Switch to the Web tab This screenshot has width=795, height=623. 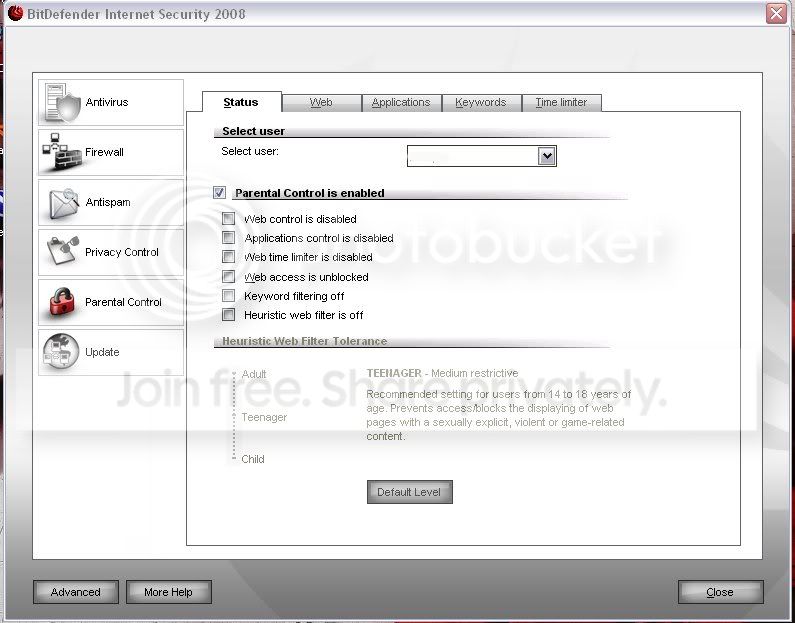click(321, 102)
